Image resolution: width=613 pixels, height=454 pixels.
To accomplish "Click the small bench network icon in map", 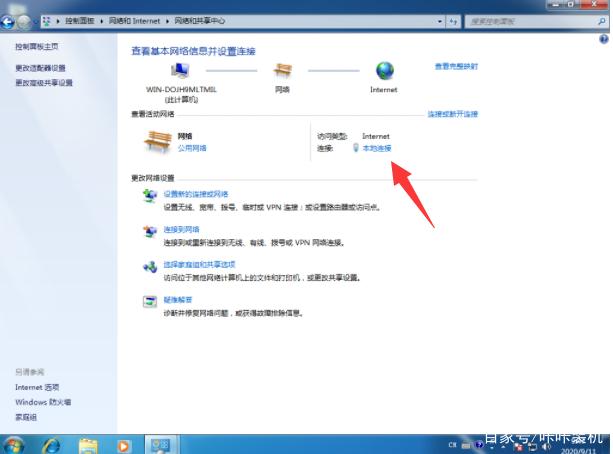I will click(x=283, y=70).
